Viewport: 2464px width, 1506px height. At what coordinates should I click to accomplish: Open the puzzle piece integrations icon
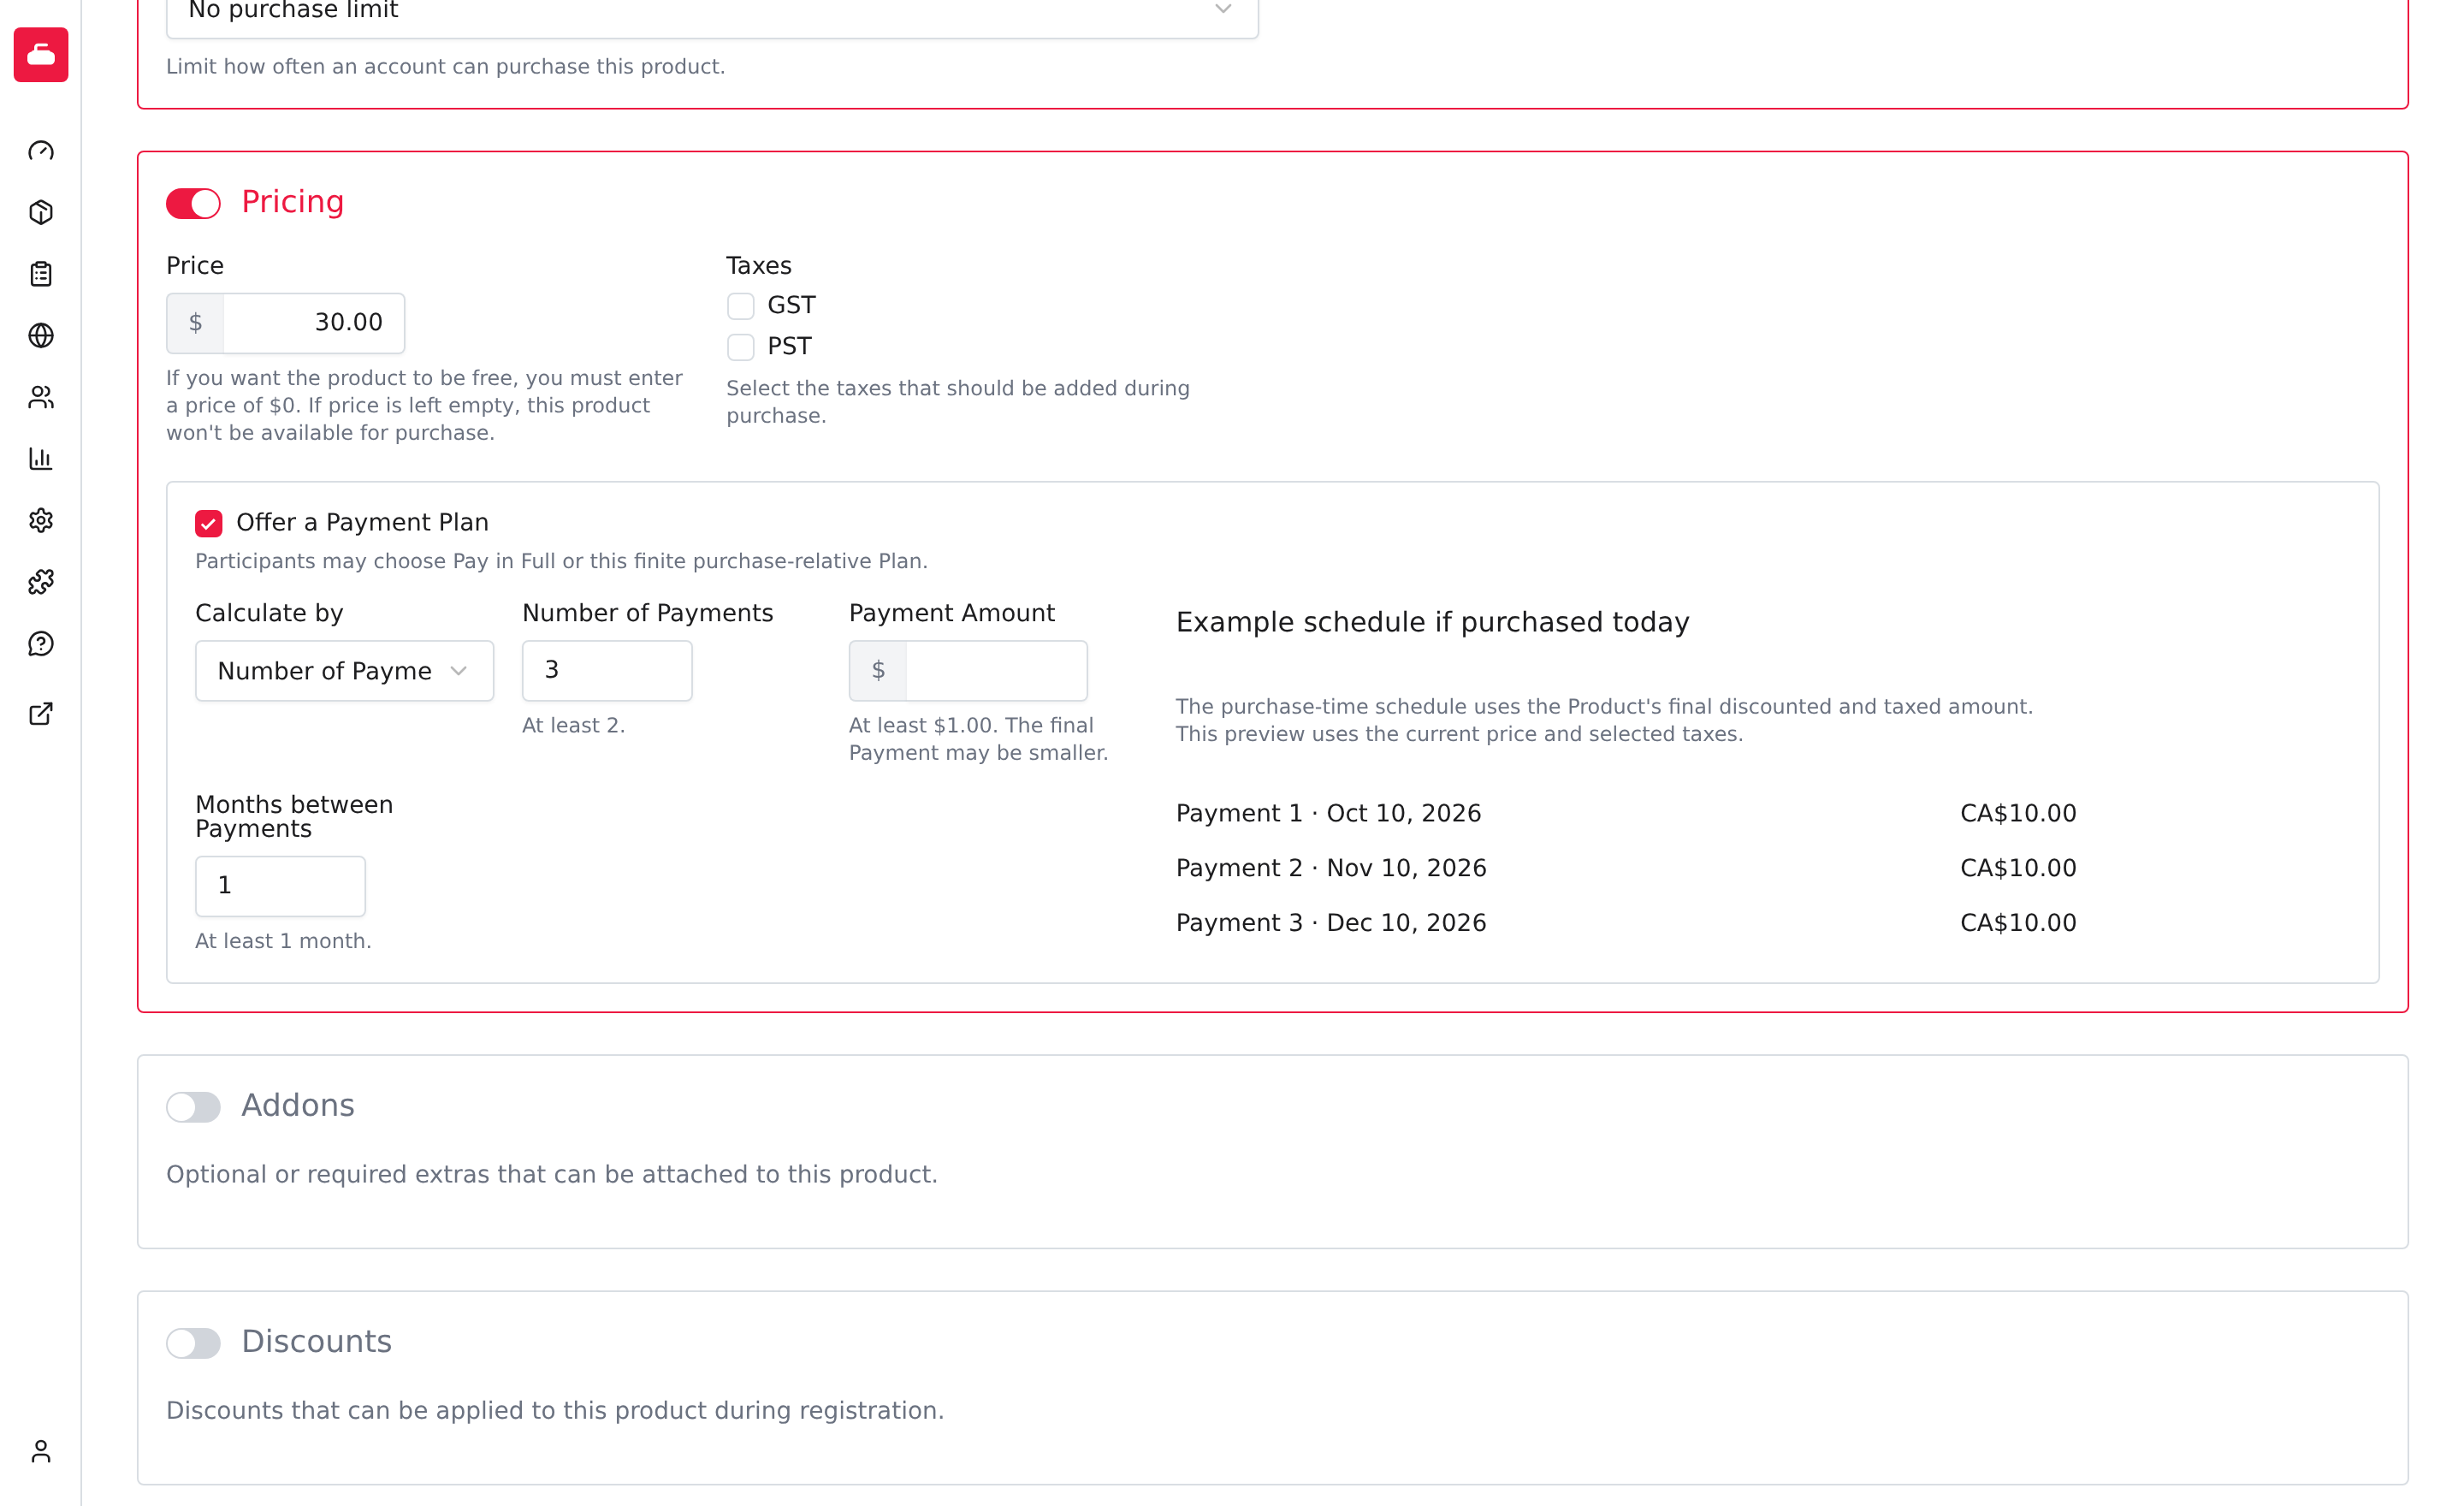tap(41, 582)
